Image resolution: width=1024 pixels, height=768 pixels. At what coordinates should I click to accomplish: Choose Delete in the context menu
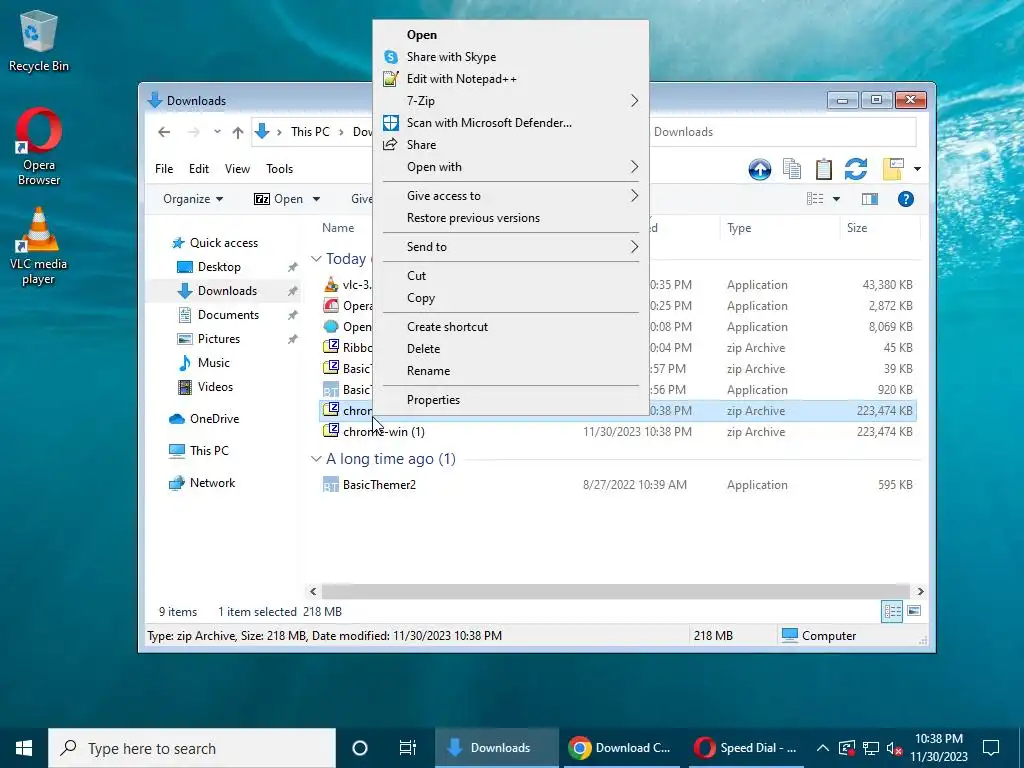pyautogui.click(x=511, y=349)
